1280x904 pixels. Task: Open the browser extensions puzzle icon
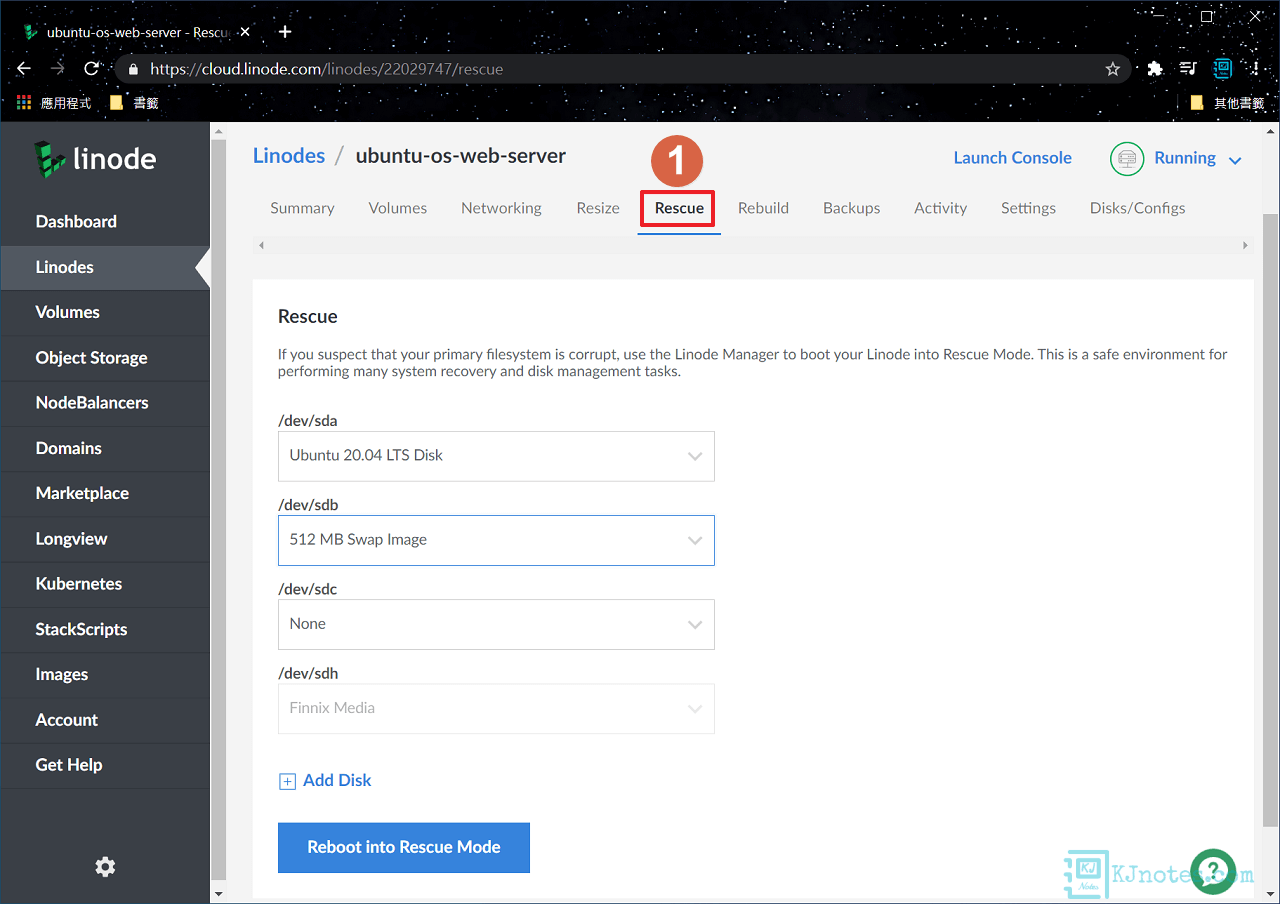coord(1155,69)
